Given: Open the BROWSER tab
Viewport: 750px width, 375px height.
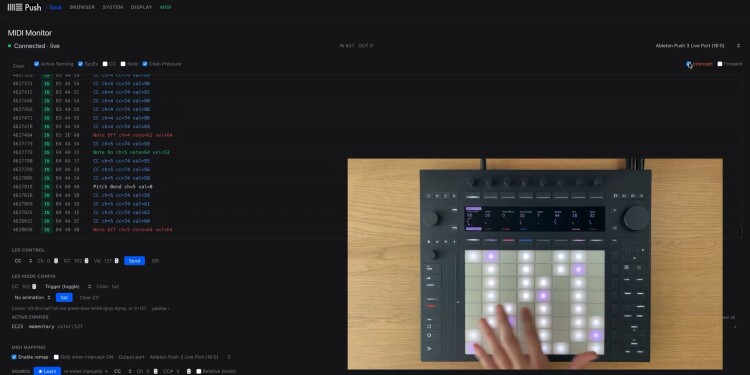Looking at the screenshot, I should pos(82,7).
